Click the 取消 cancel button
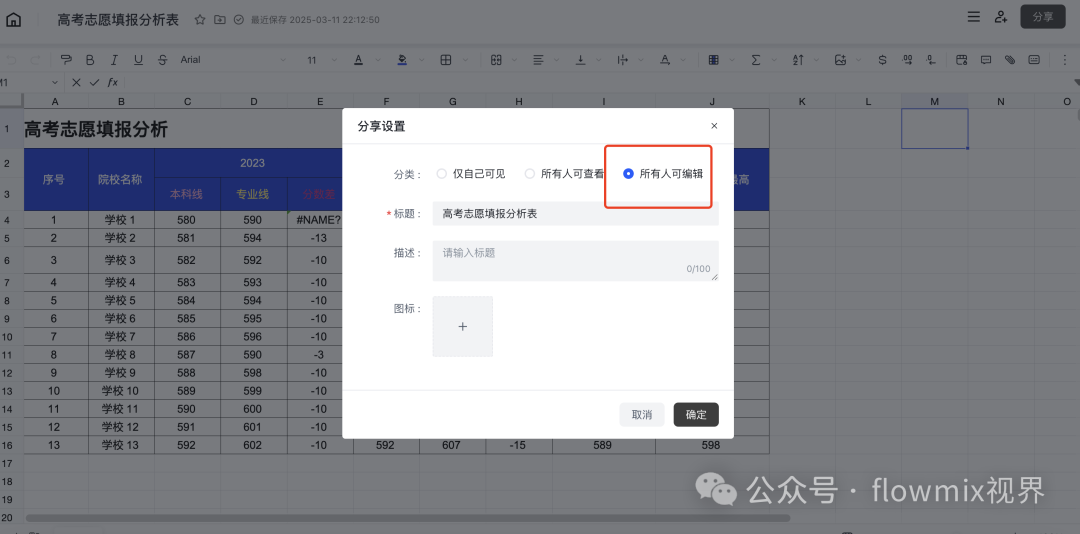The height and width of the screenshot is (534, 1080). point(641,415)
